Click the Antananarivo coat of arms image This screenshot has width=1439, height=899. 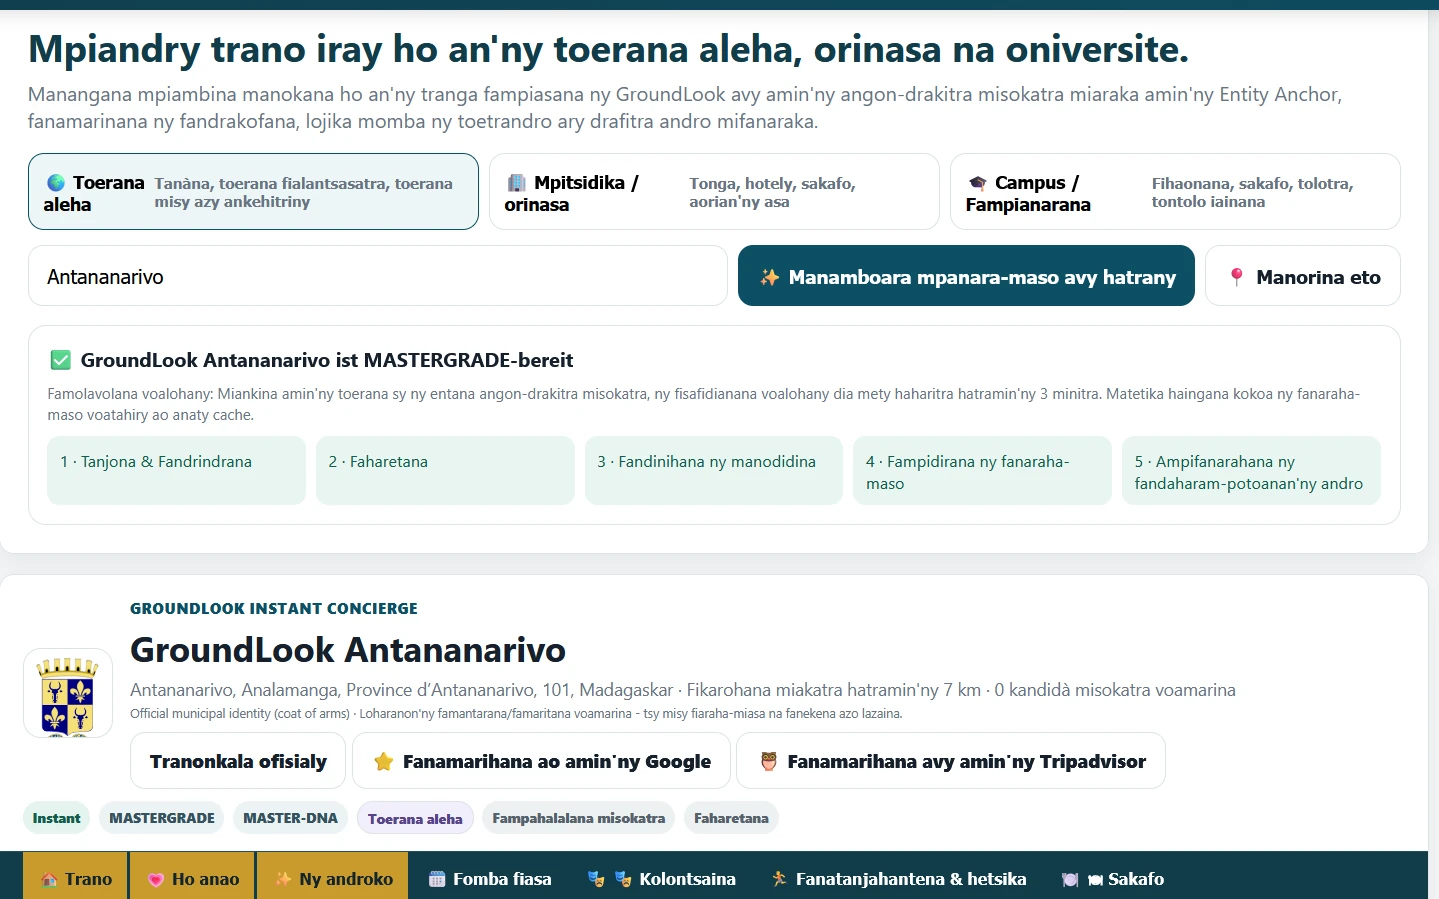(68, 693)
